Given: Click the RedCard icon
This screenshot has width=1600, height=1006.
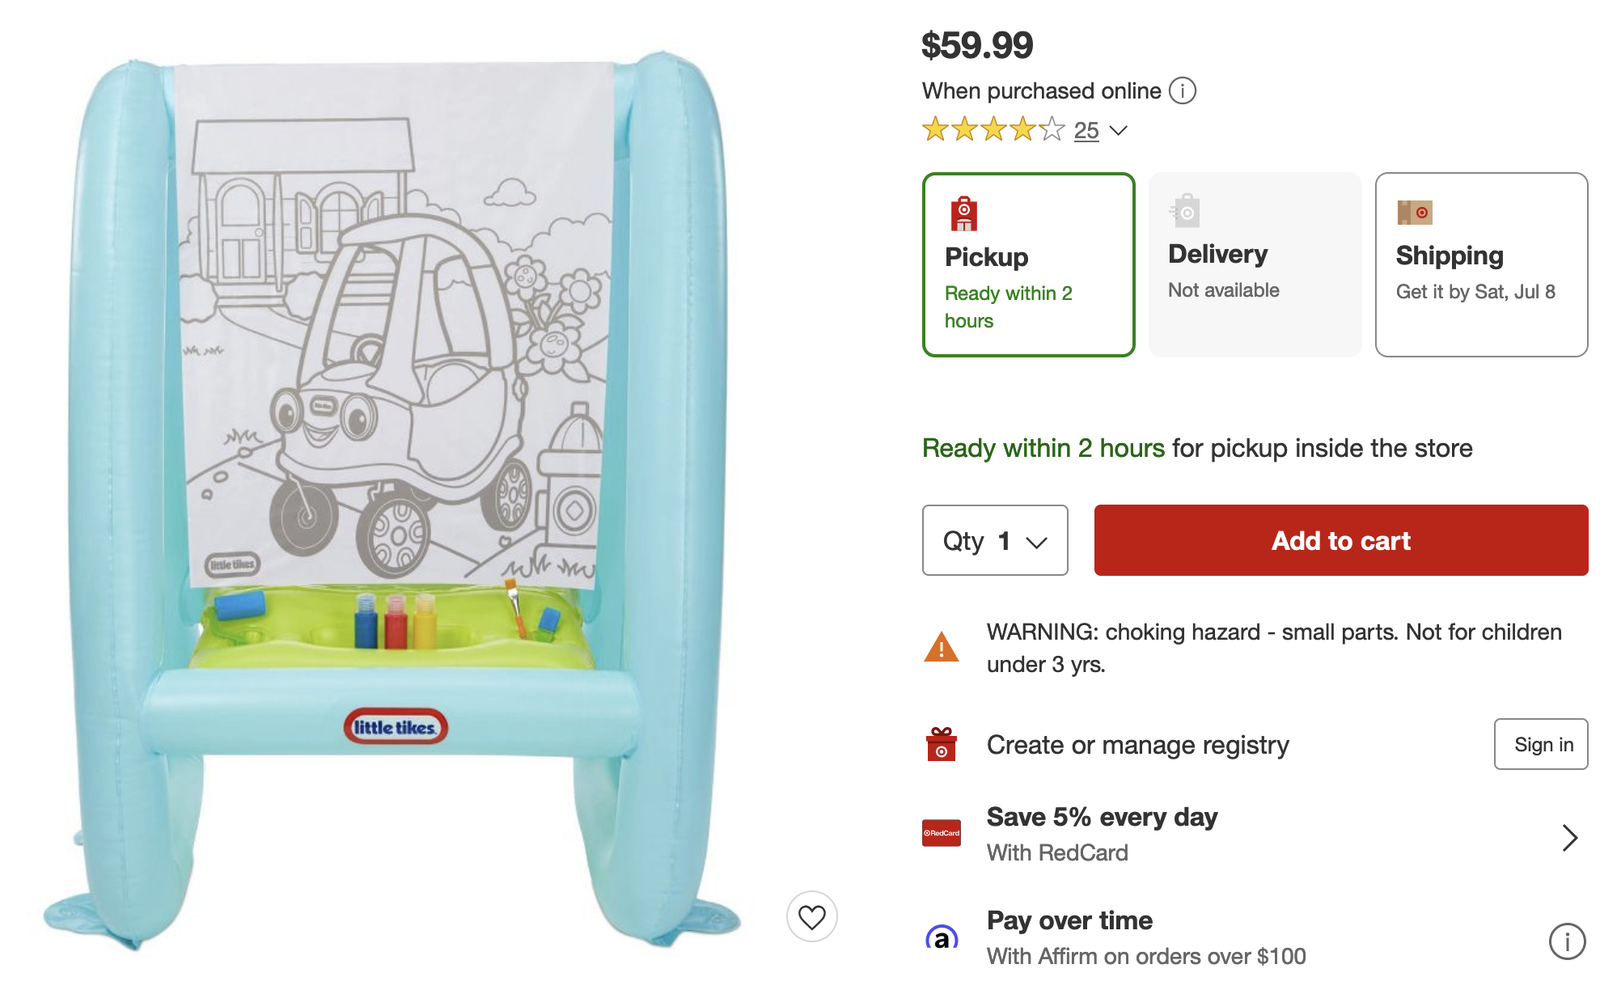Looking at the screenshot, I should coord(941,833).
